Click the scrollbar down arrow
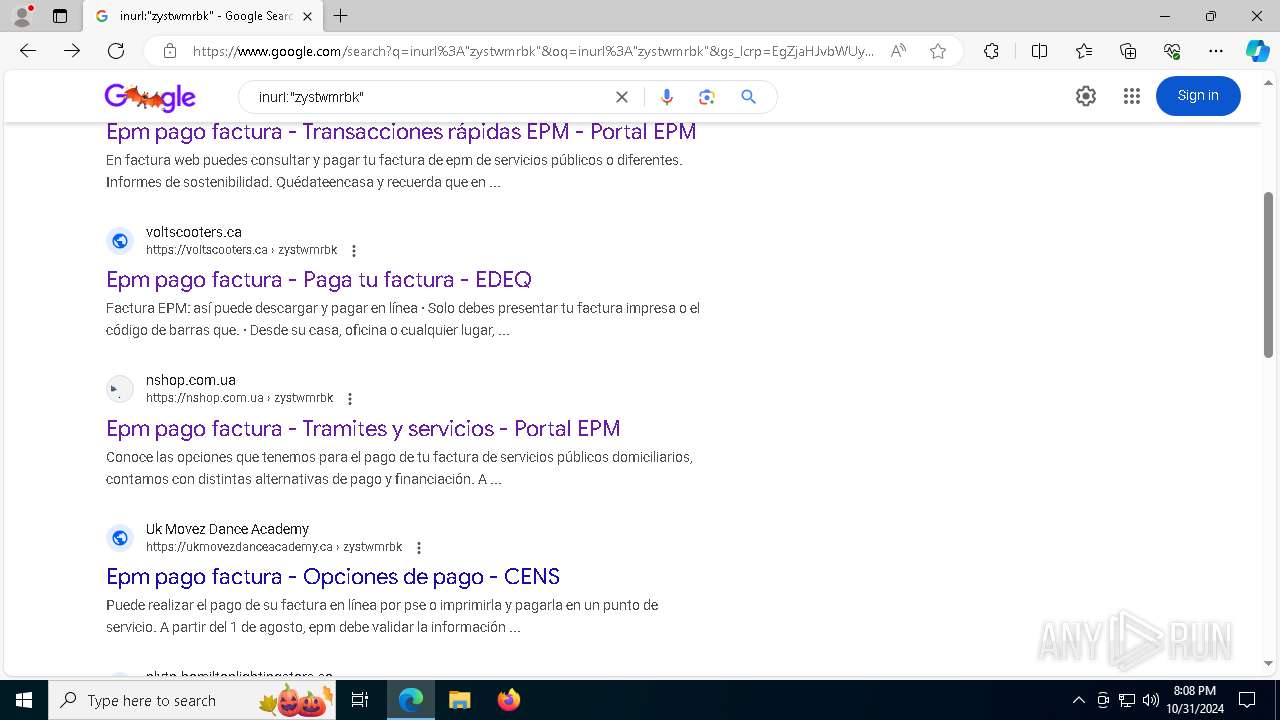 point(1268,663)
